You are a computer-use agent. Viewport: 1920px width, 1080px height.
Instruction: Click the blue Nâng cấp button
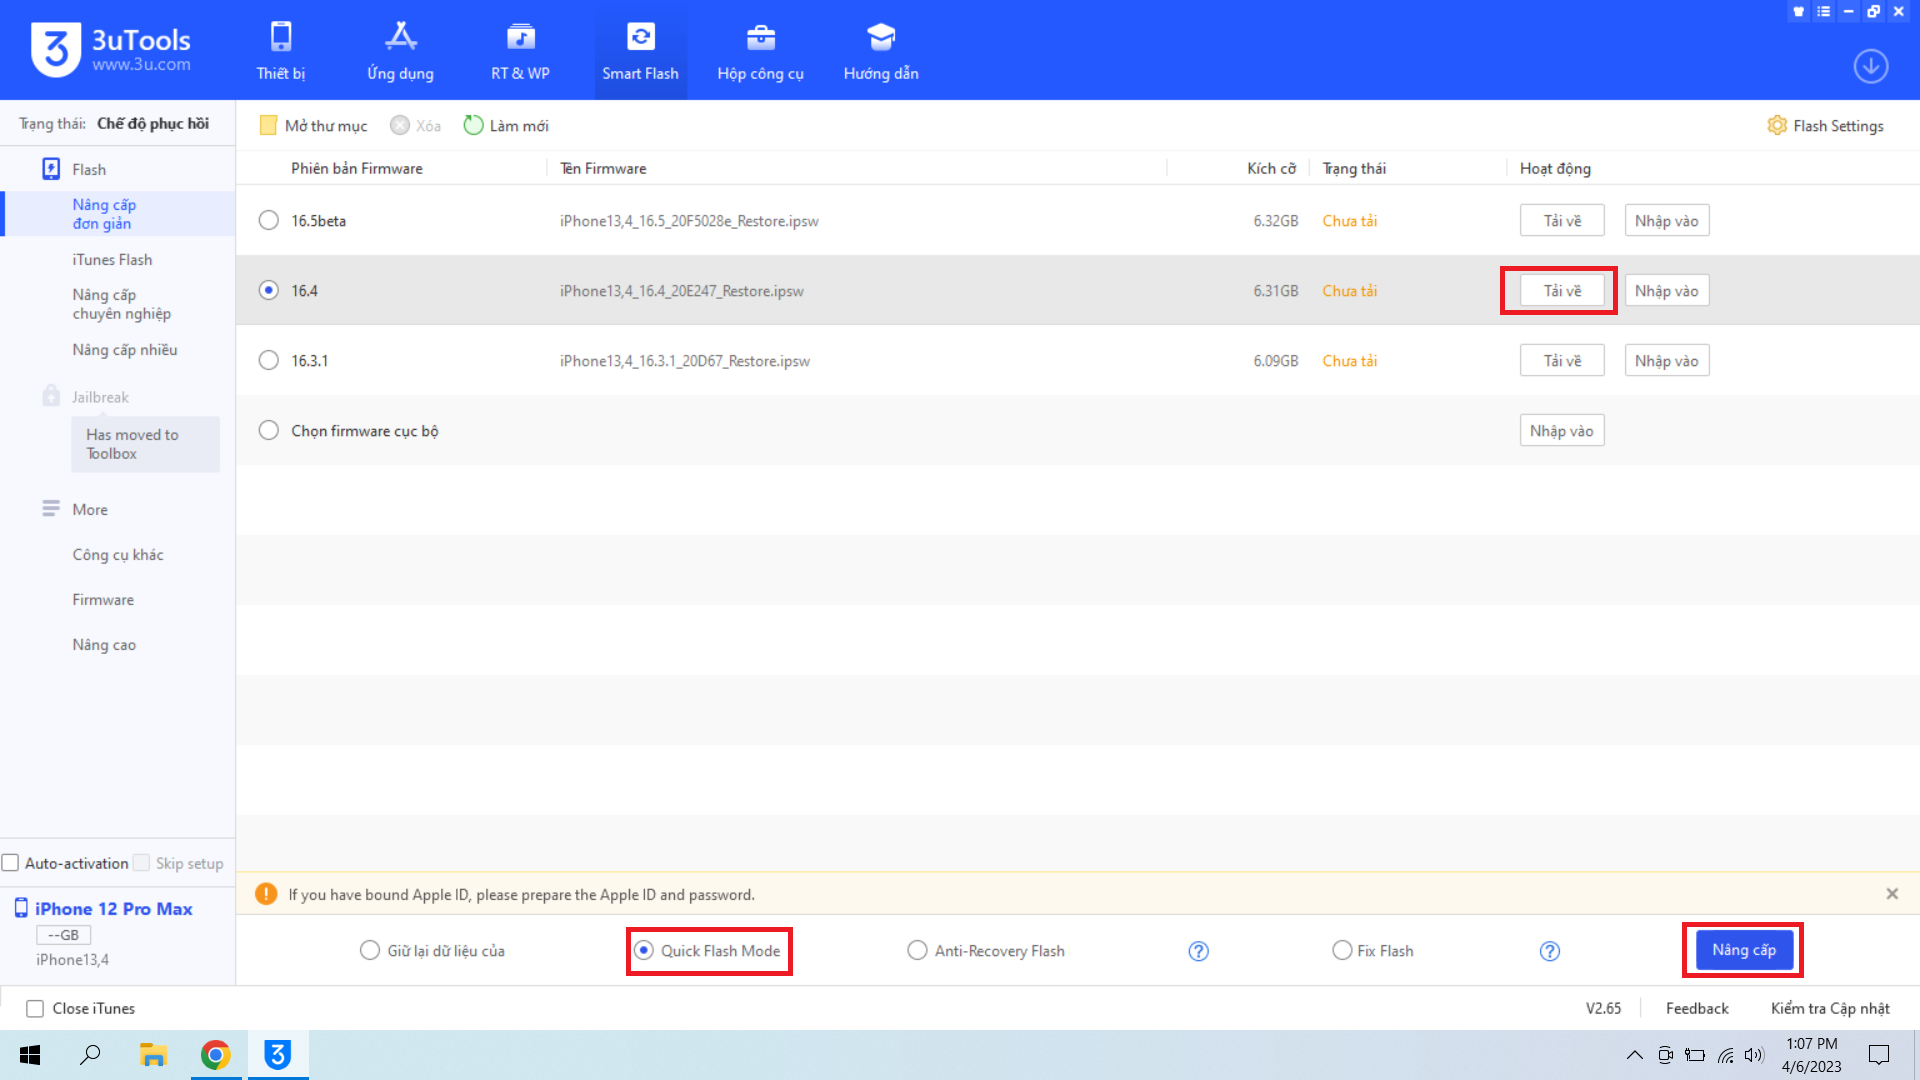pos(1743,950)
